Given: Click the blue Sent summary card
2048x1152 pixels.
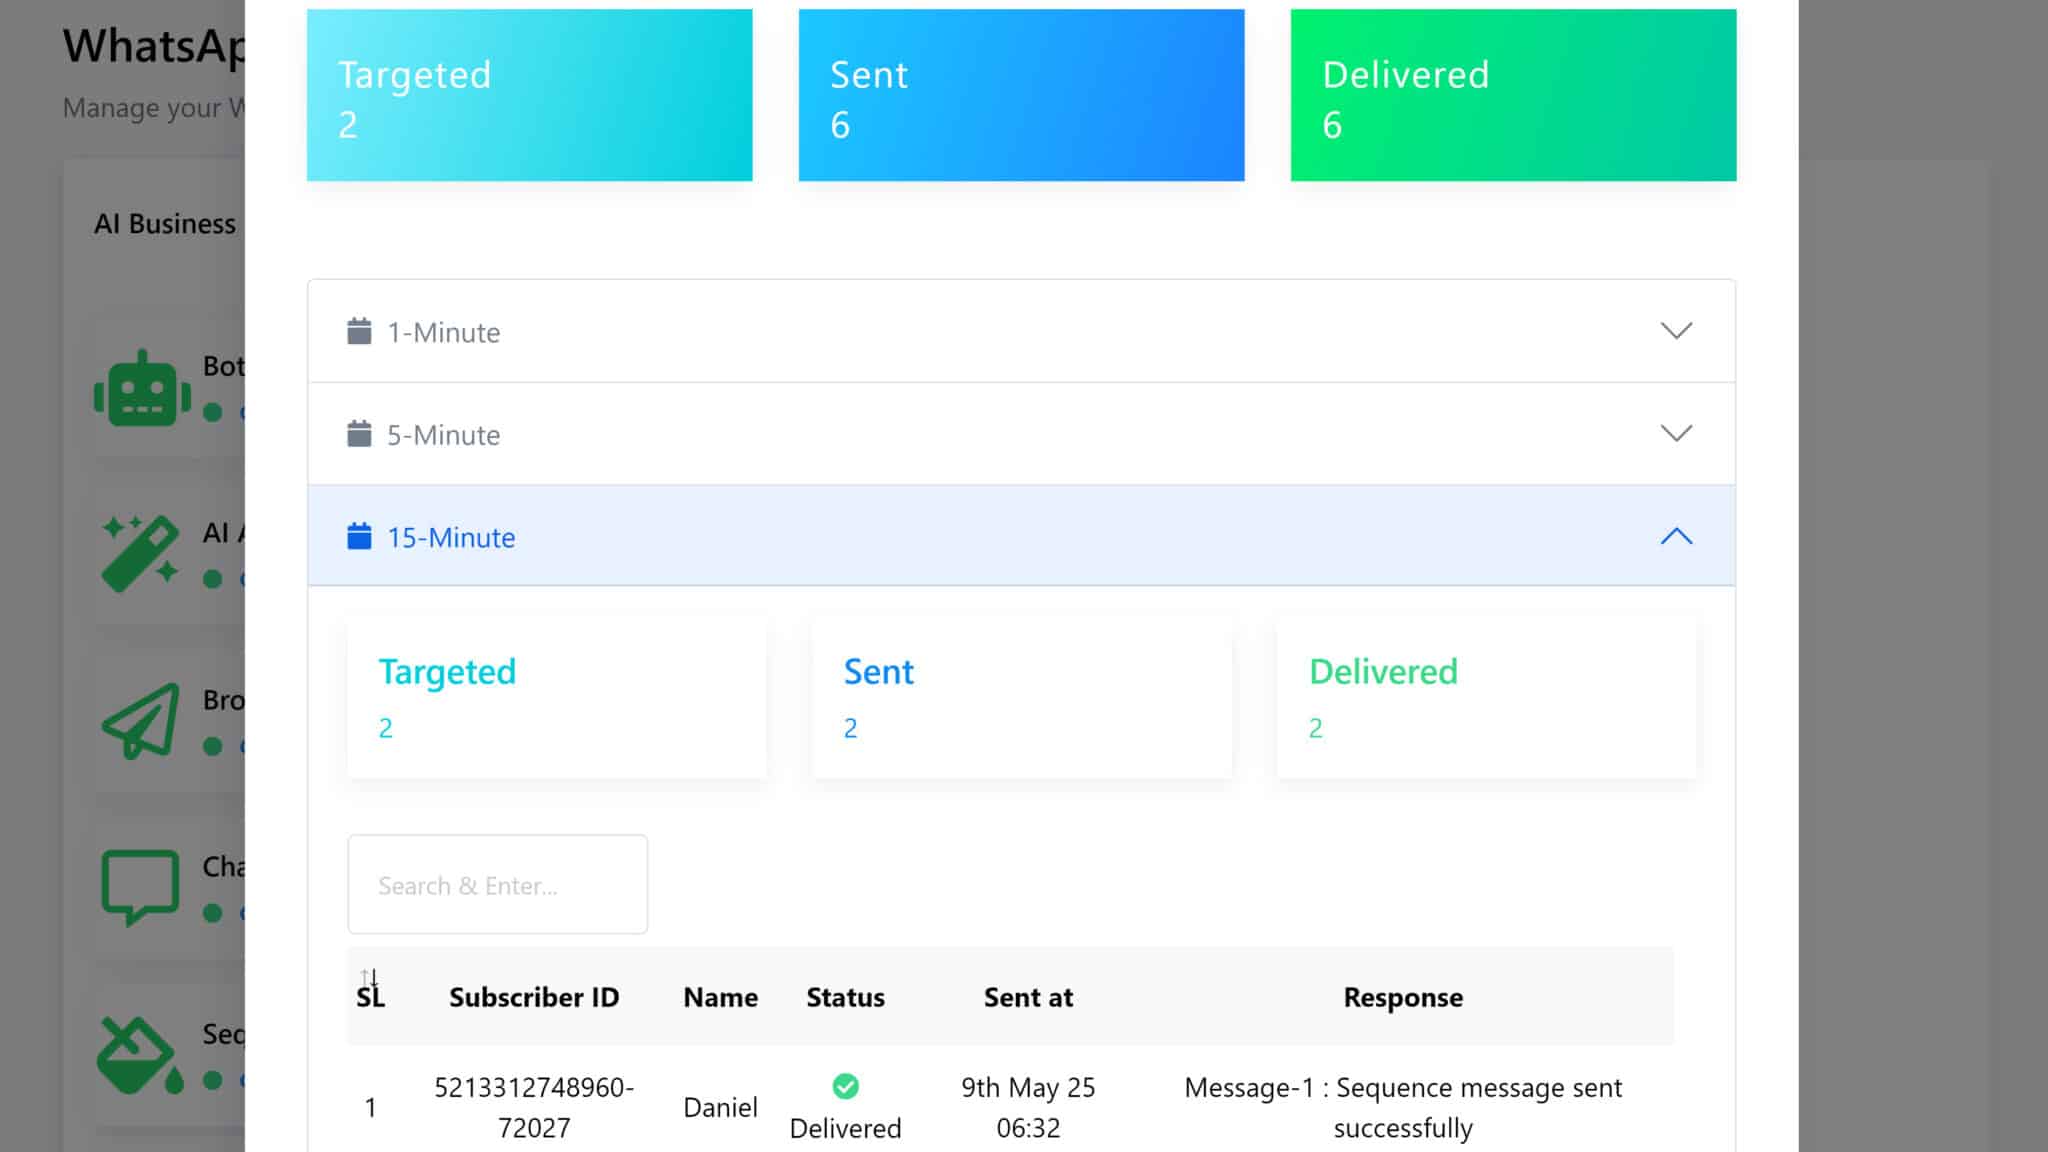Looking at the screenshot, I should click(x=1021, y=96).
